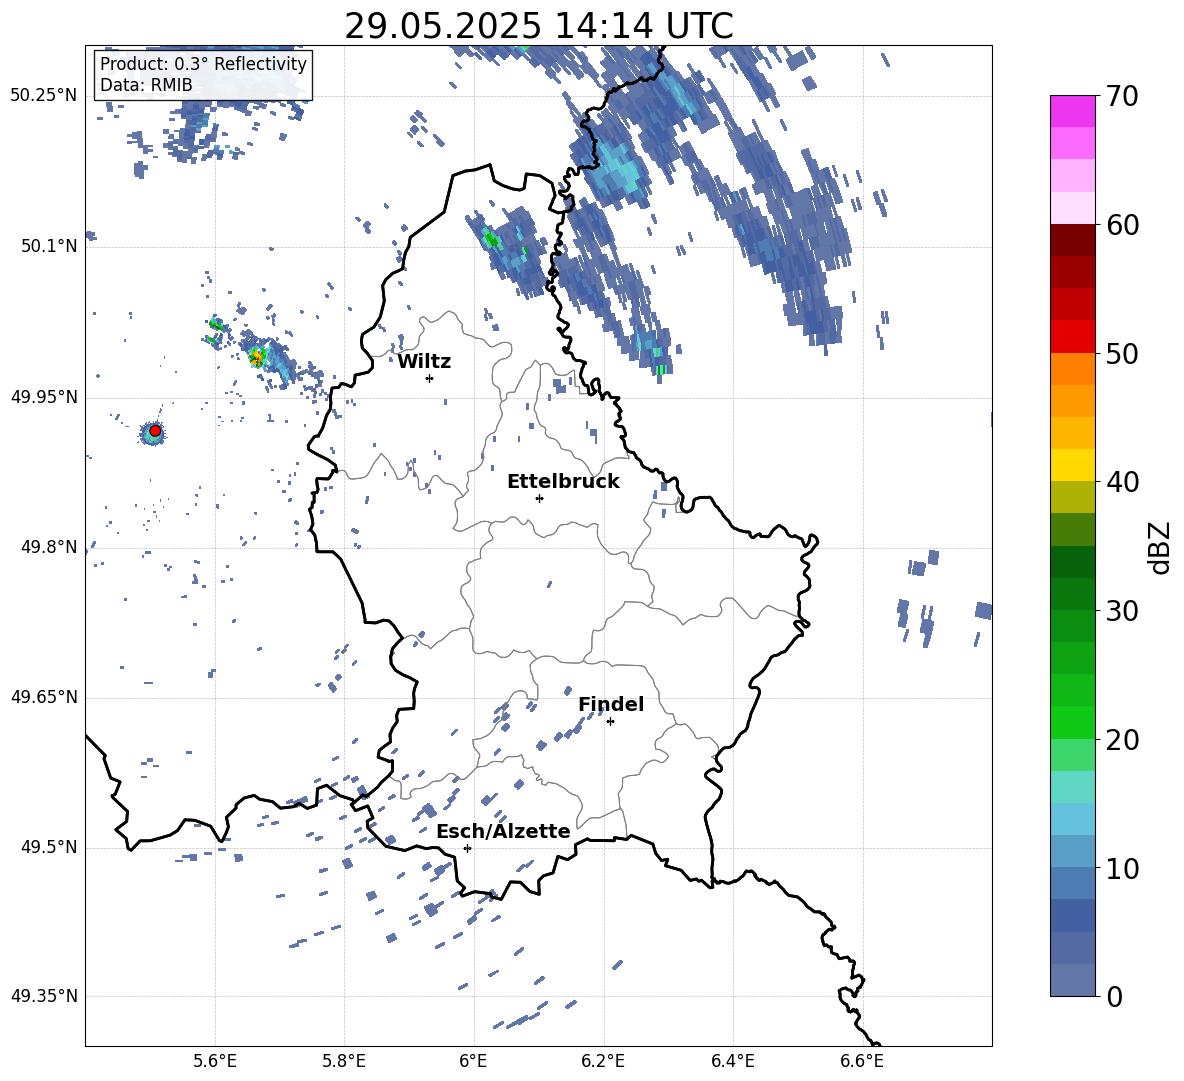Click the 49.65°N latitude label
1184x1081 pixels.
coord(44,697)
